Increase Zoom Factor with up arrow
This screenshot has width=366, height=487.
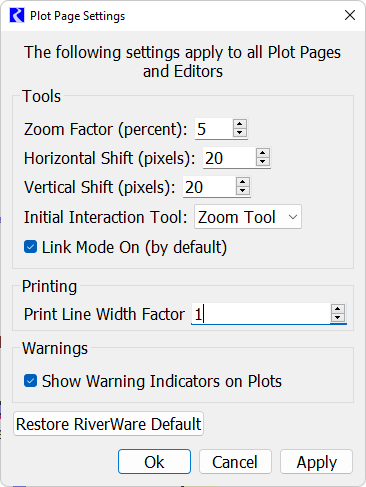pos(240,124)
